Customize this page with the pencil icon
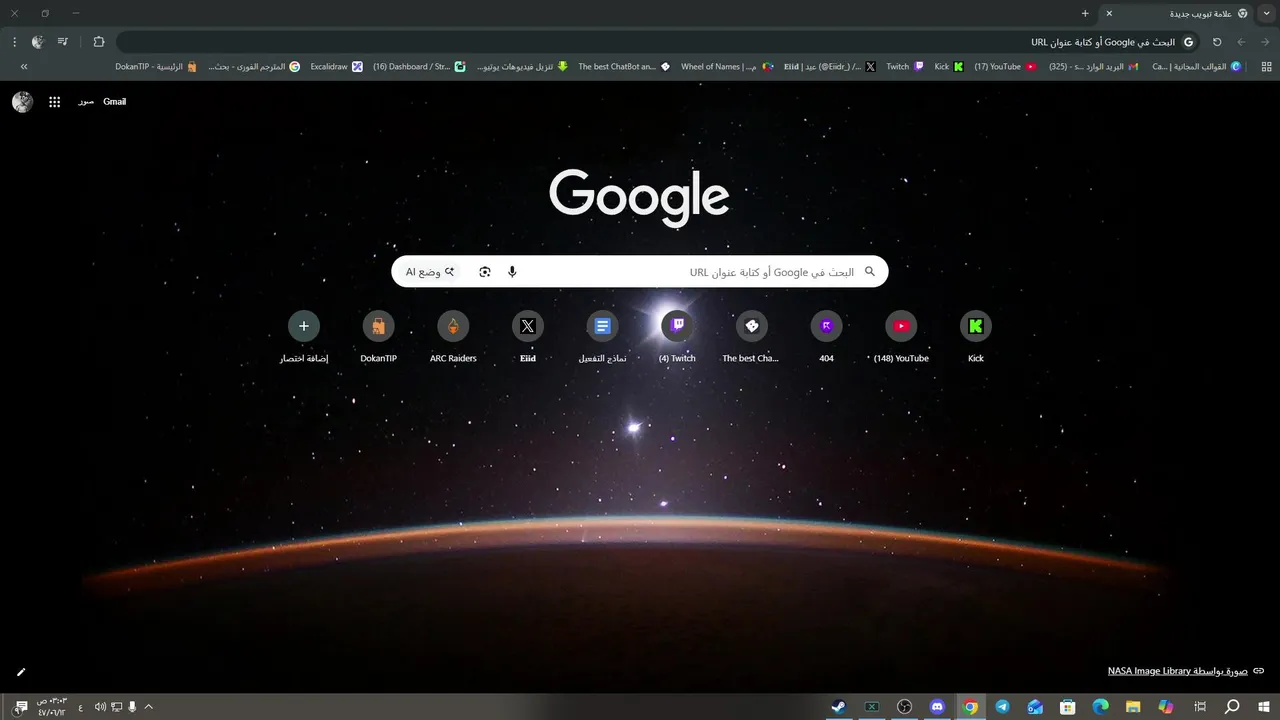This screenshot has width=1280, height=720. tap(21, 672)
